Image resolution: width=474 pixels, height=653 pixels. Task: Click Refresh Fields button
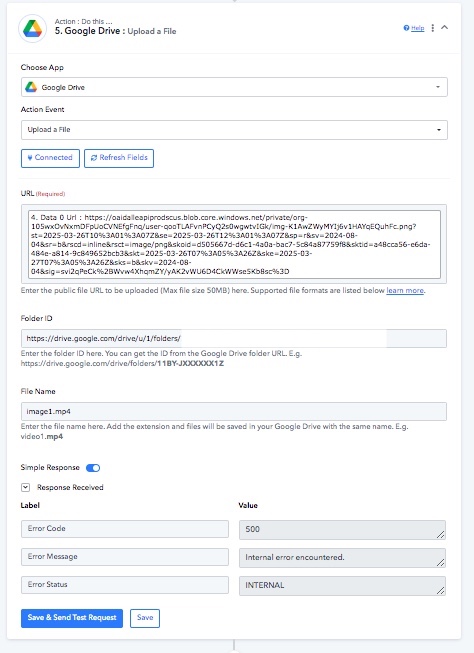[119, 158]
